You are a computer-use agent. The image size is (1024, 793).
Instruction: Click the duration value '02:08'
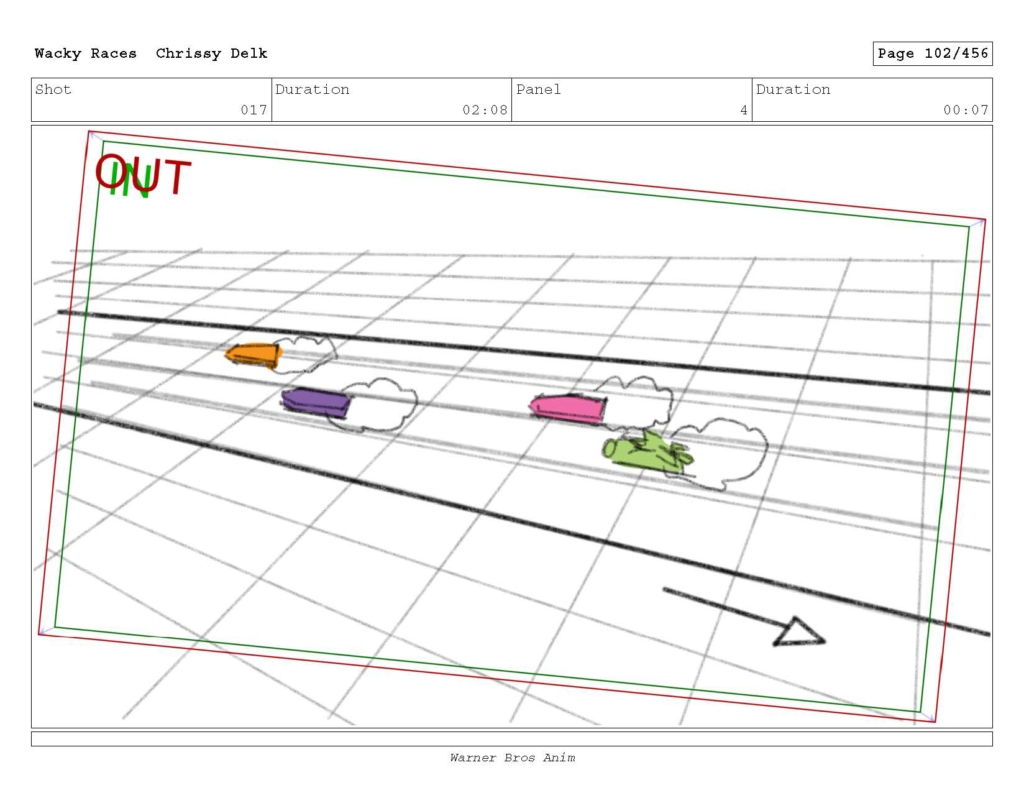click(x=485, y=110)
